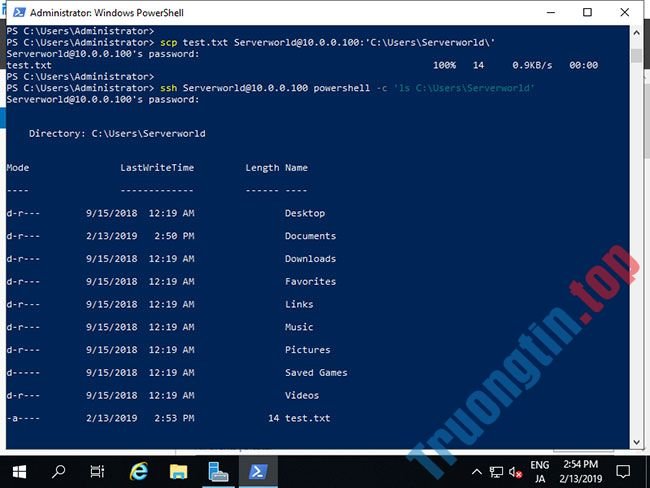This screenshot has width=650, height=488.
Task: Click '2:50 PM' time for Documents
Action: click(175, 236)
